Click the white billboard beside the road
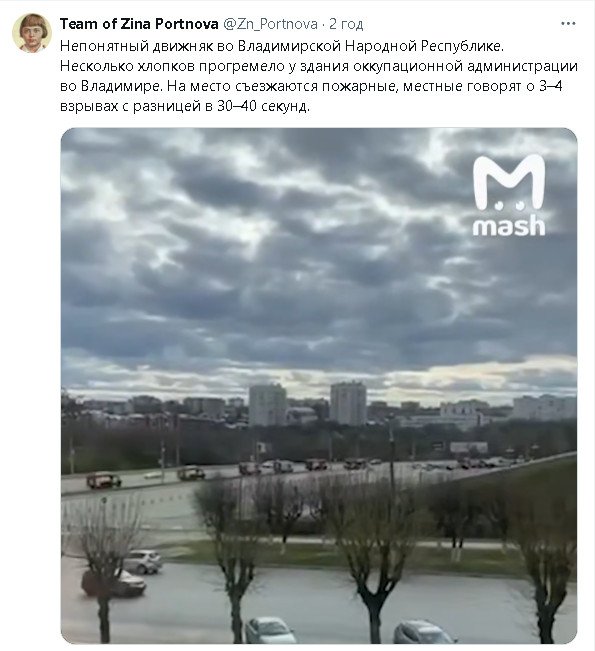 (469, 447)
